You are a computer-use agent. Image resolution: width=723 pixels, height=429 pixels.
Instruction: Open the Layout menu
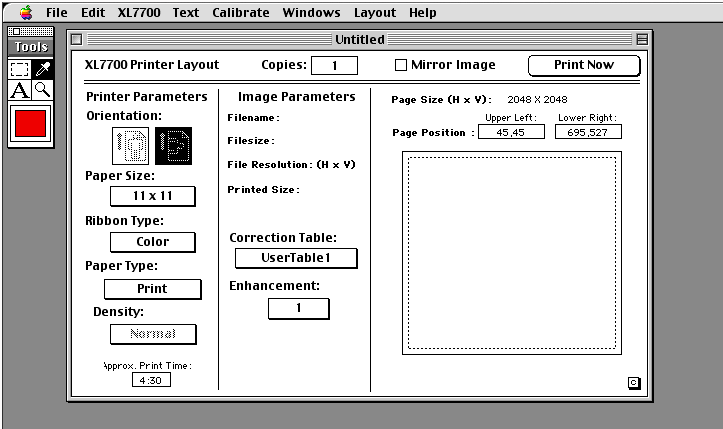(x=375, y=12)
